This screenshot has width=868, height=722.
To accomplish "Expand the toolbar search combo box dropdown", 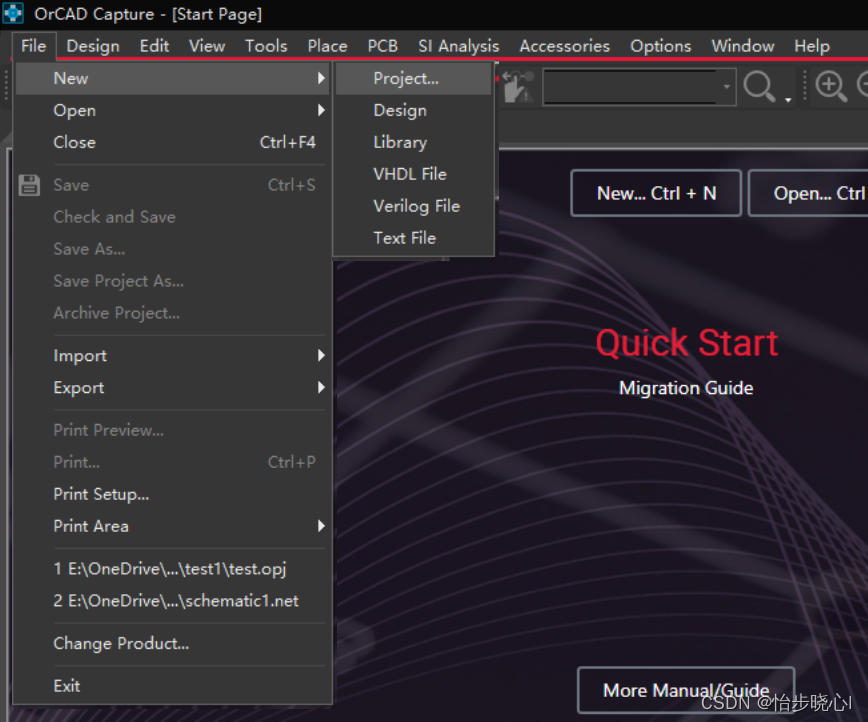I will (x=727, y=88).
